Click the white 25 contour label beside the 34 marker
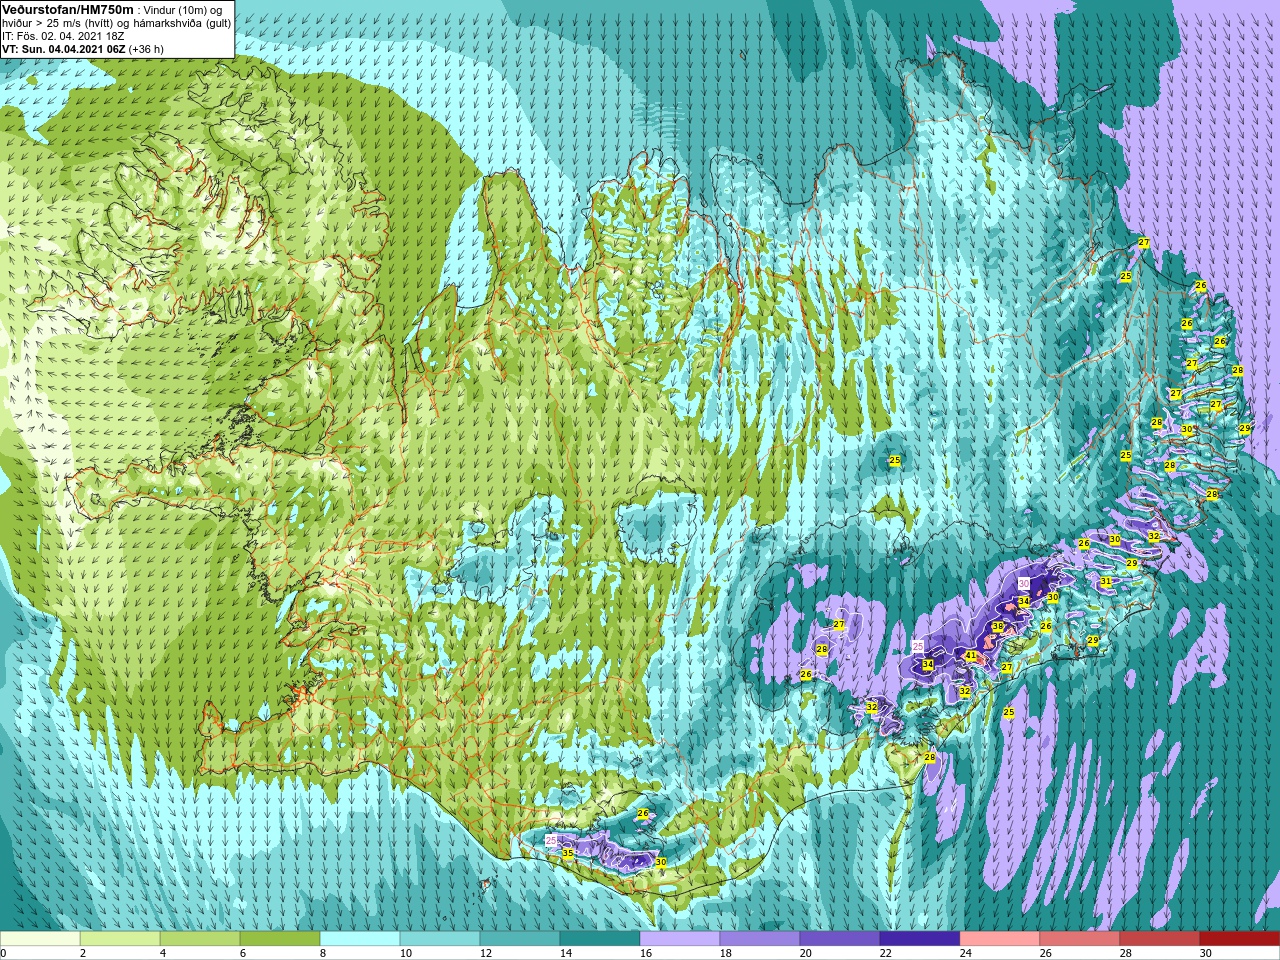The height and width of the screenshot is (960, 1280). tap(918, 647)
